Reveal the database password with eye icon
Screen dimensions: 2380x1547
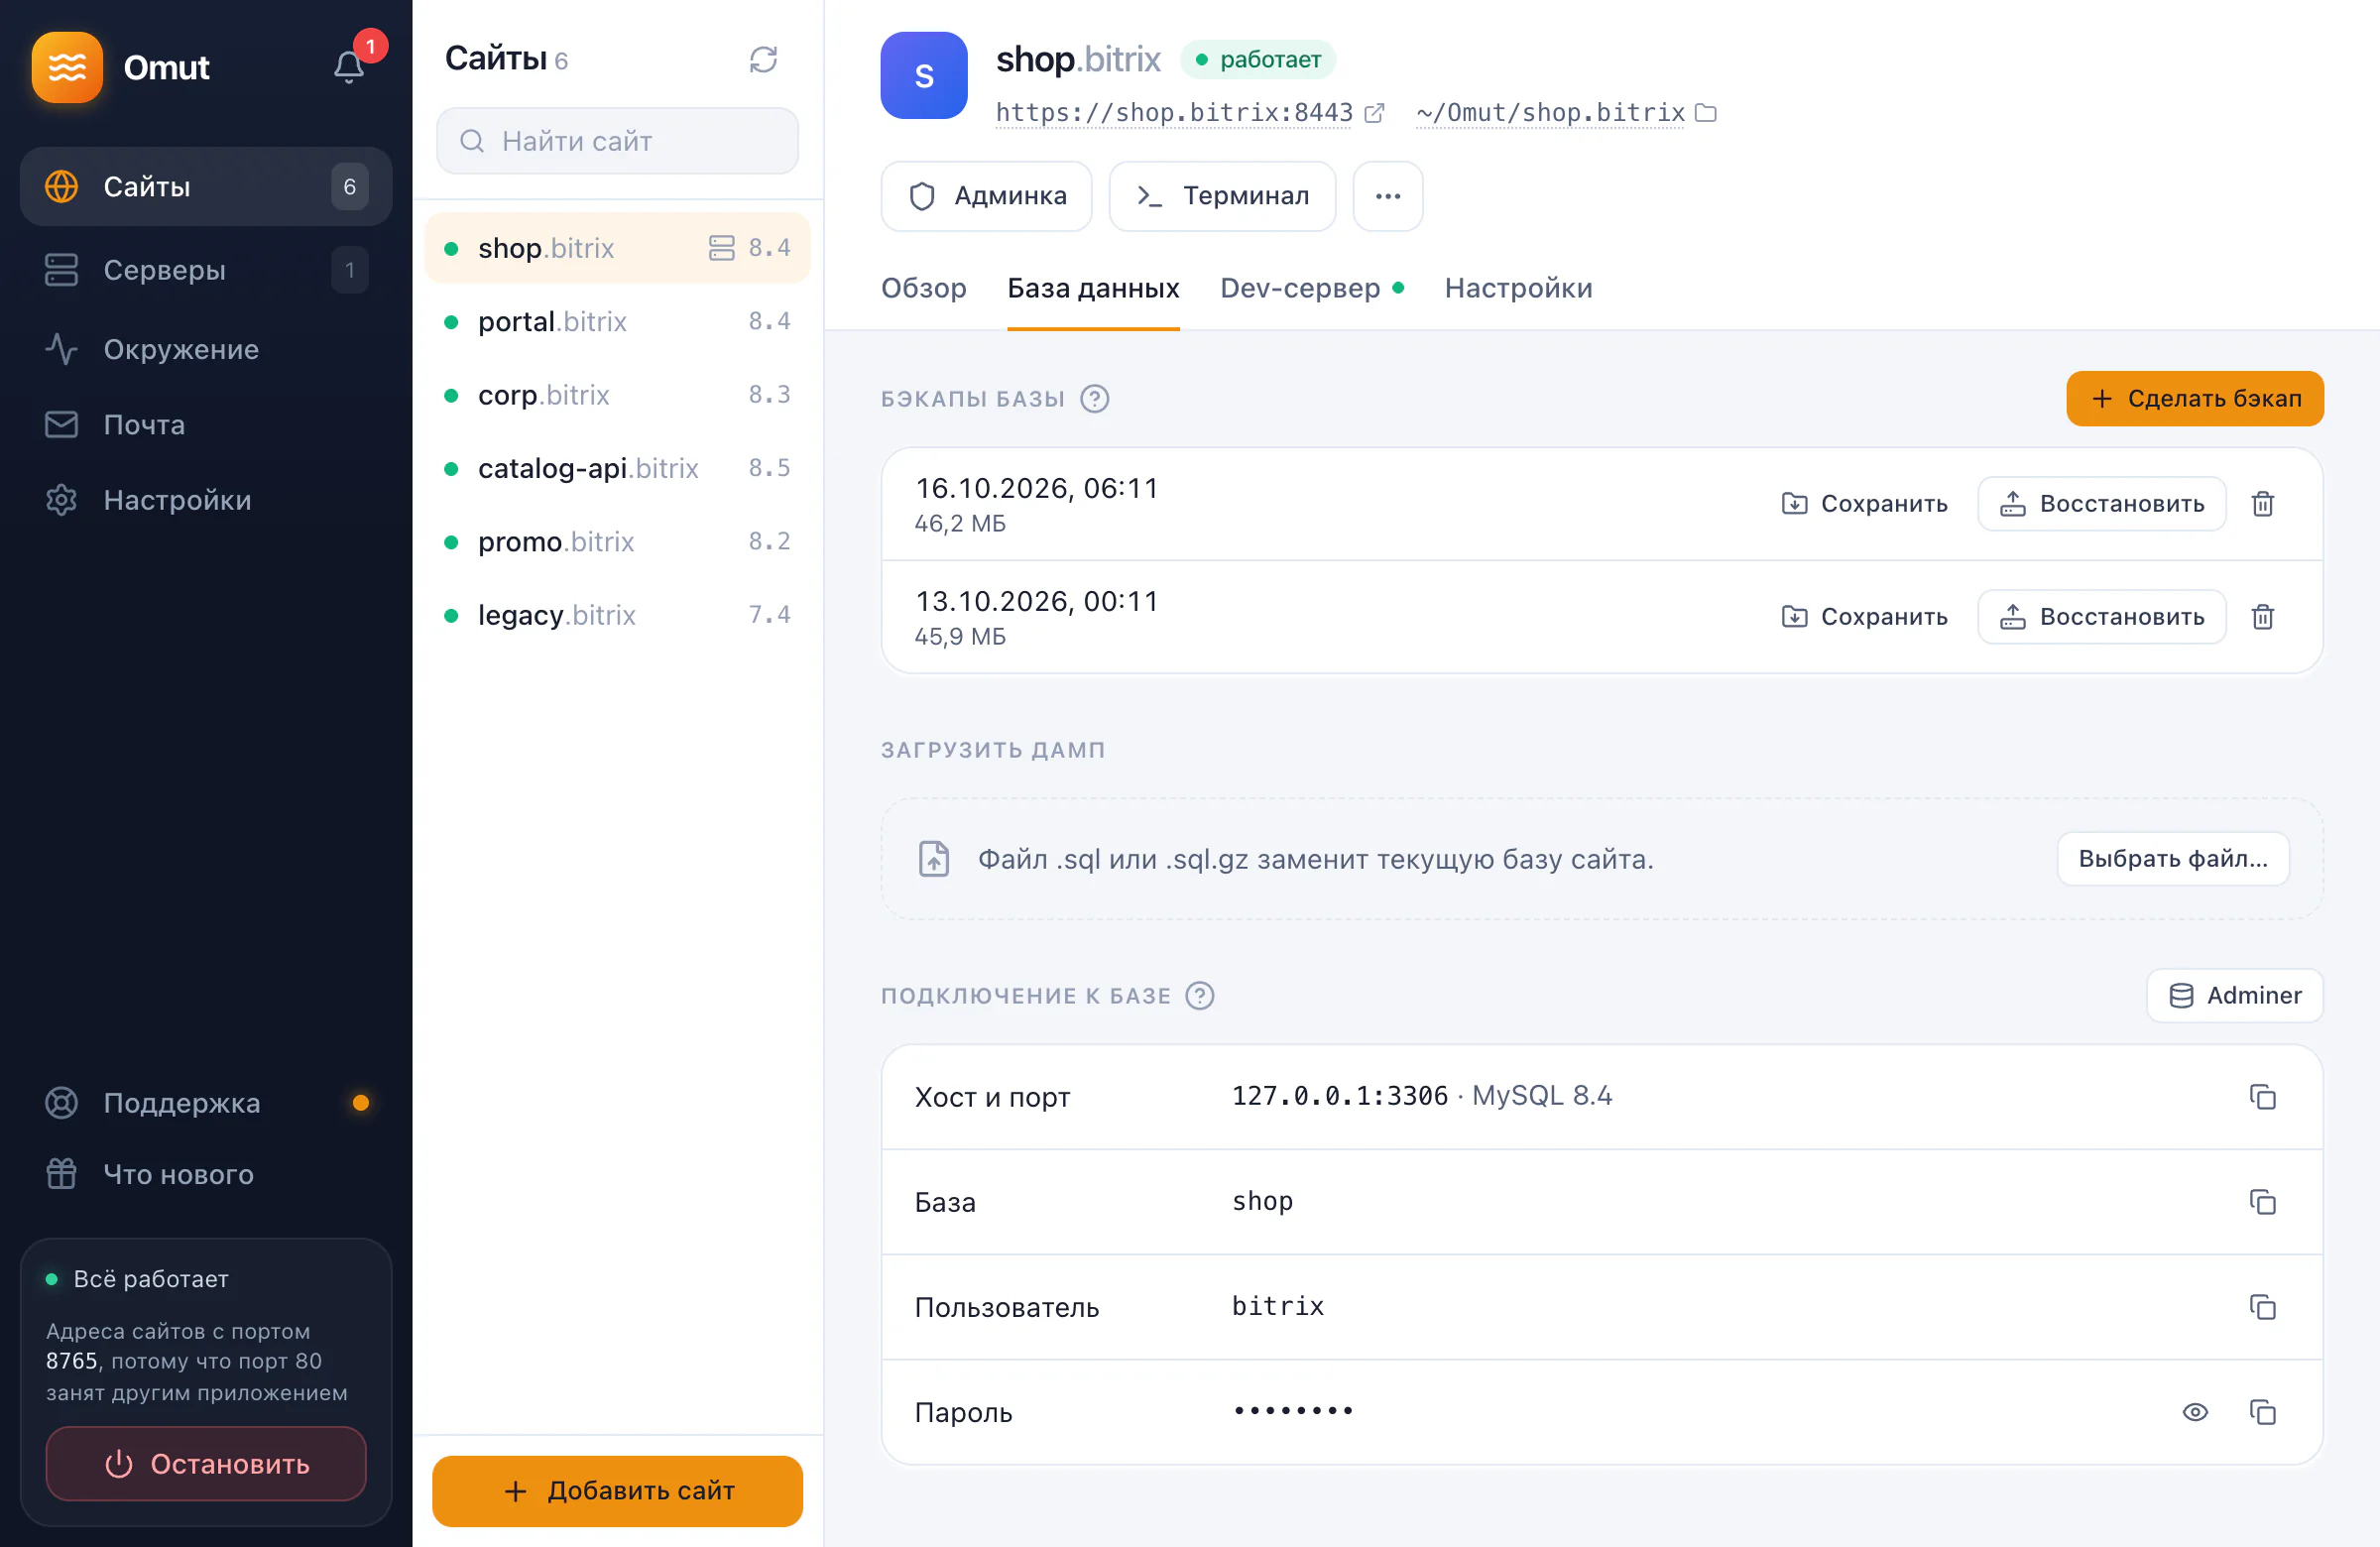[2195, 1412]
